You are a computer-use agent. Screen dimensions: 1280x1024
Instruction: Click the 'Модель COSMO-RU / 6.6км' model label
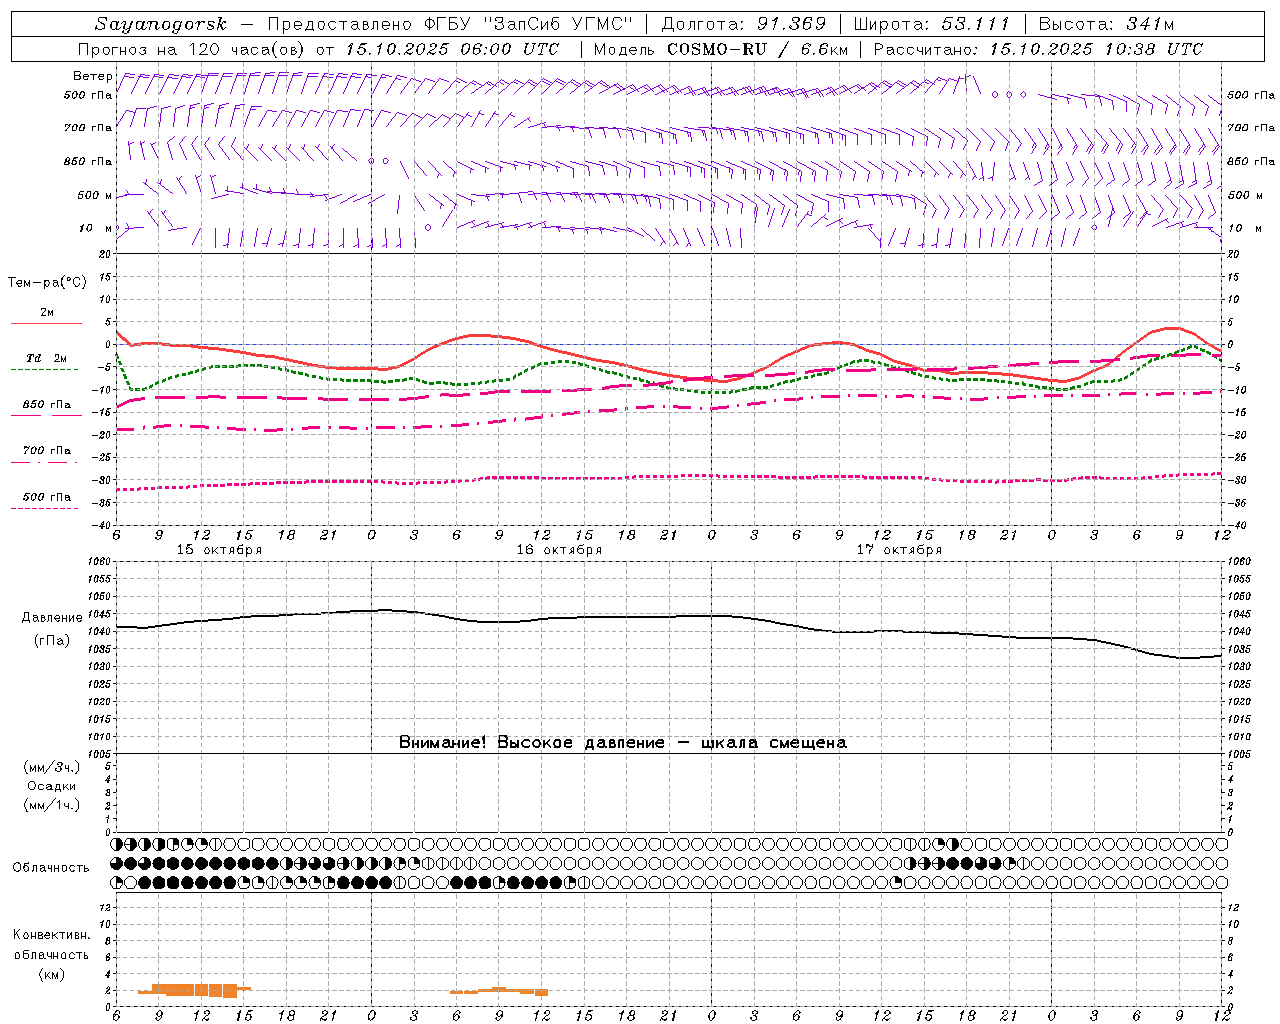coord(721,49)
